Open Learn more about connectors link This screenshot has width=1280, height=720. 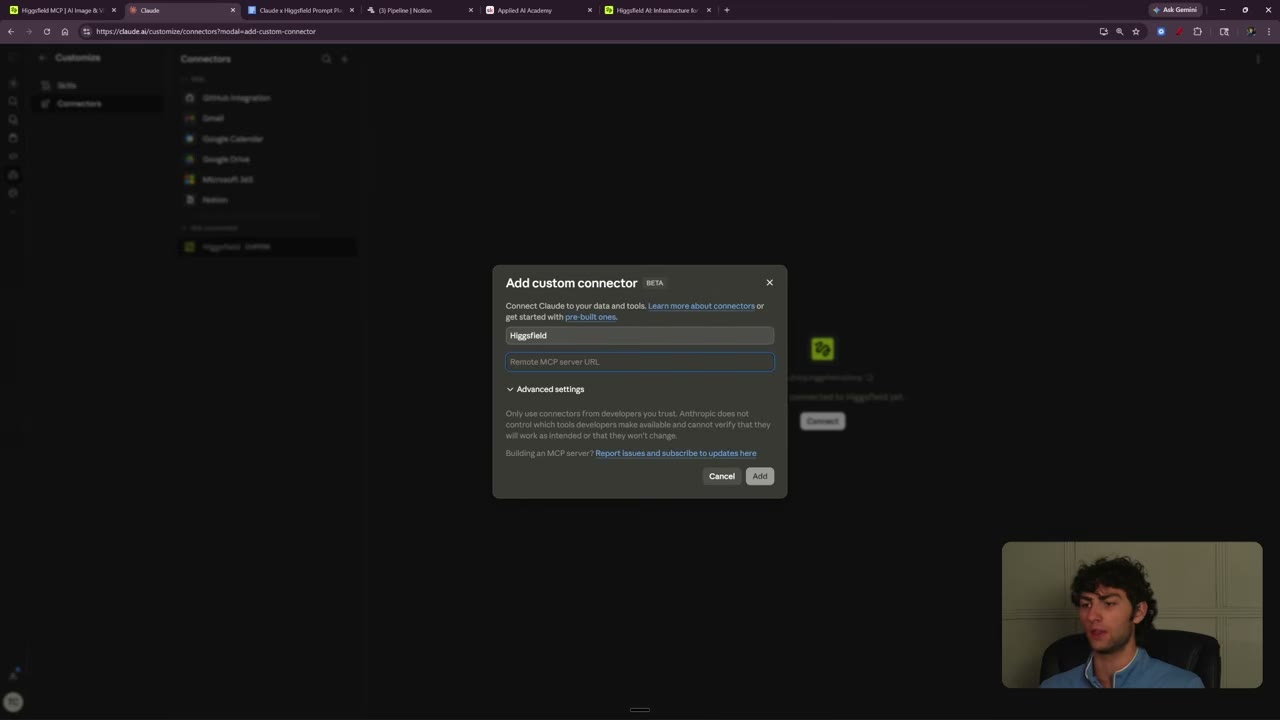(701, 306)
